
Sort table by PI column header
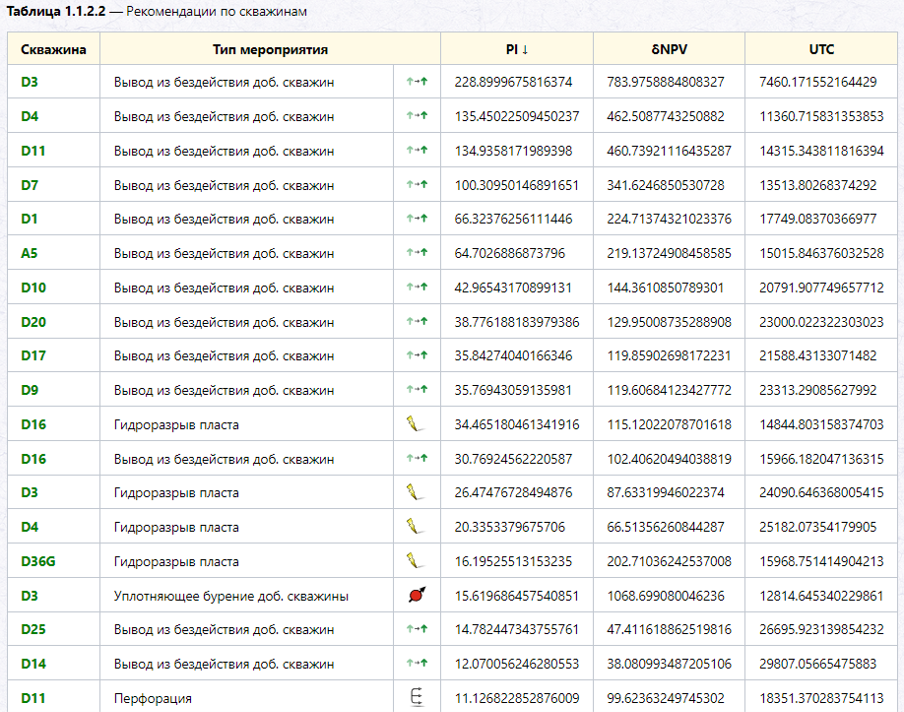click(x=517, y=49)
